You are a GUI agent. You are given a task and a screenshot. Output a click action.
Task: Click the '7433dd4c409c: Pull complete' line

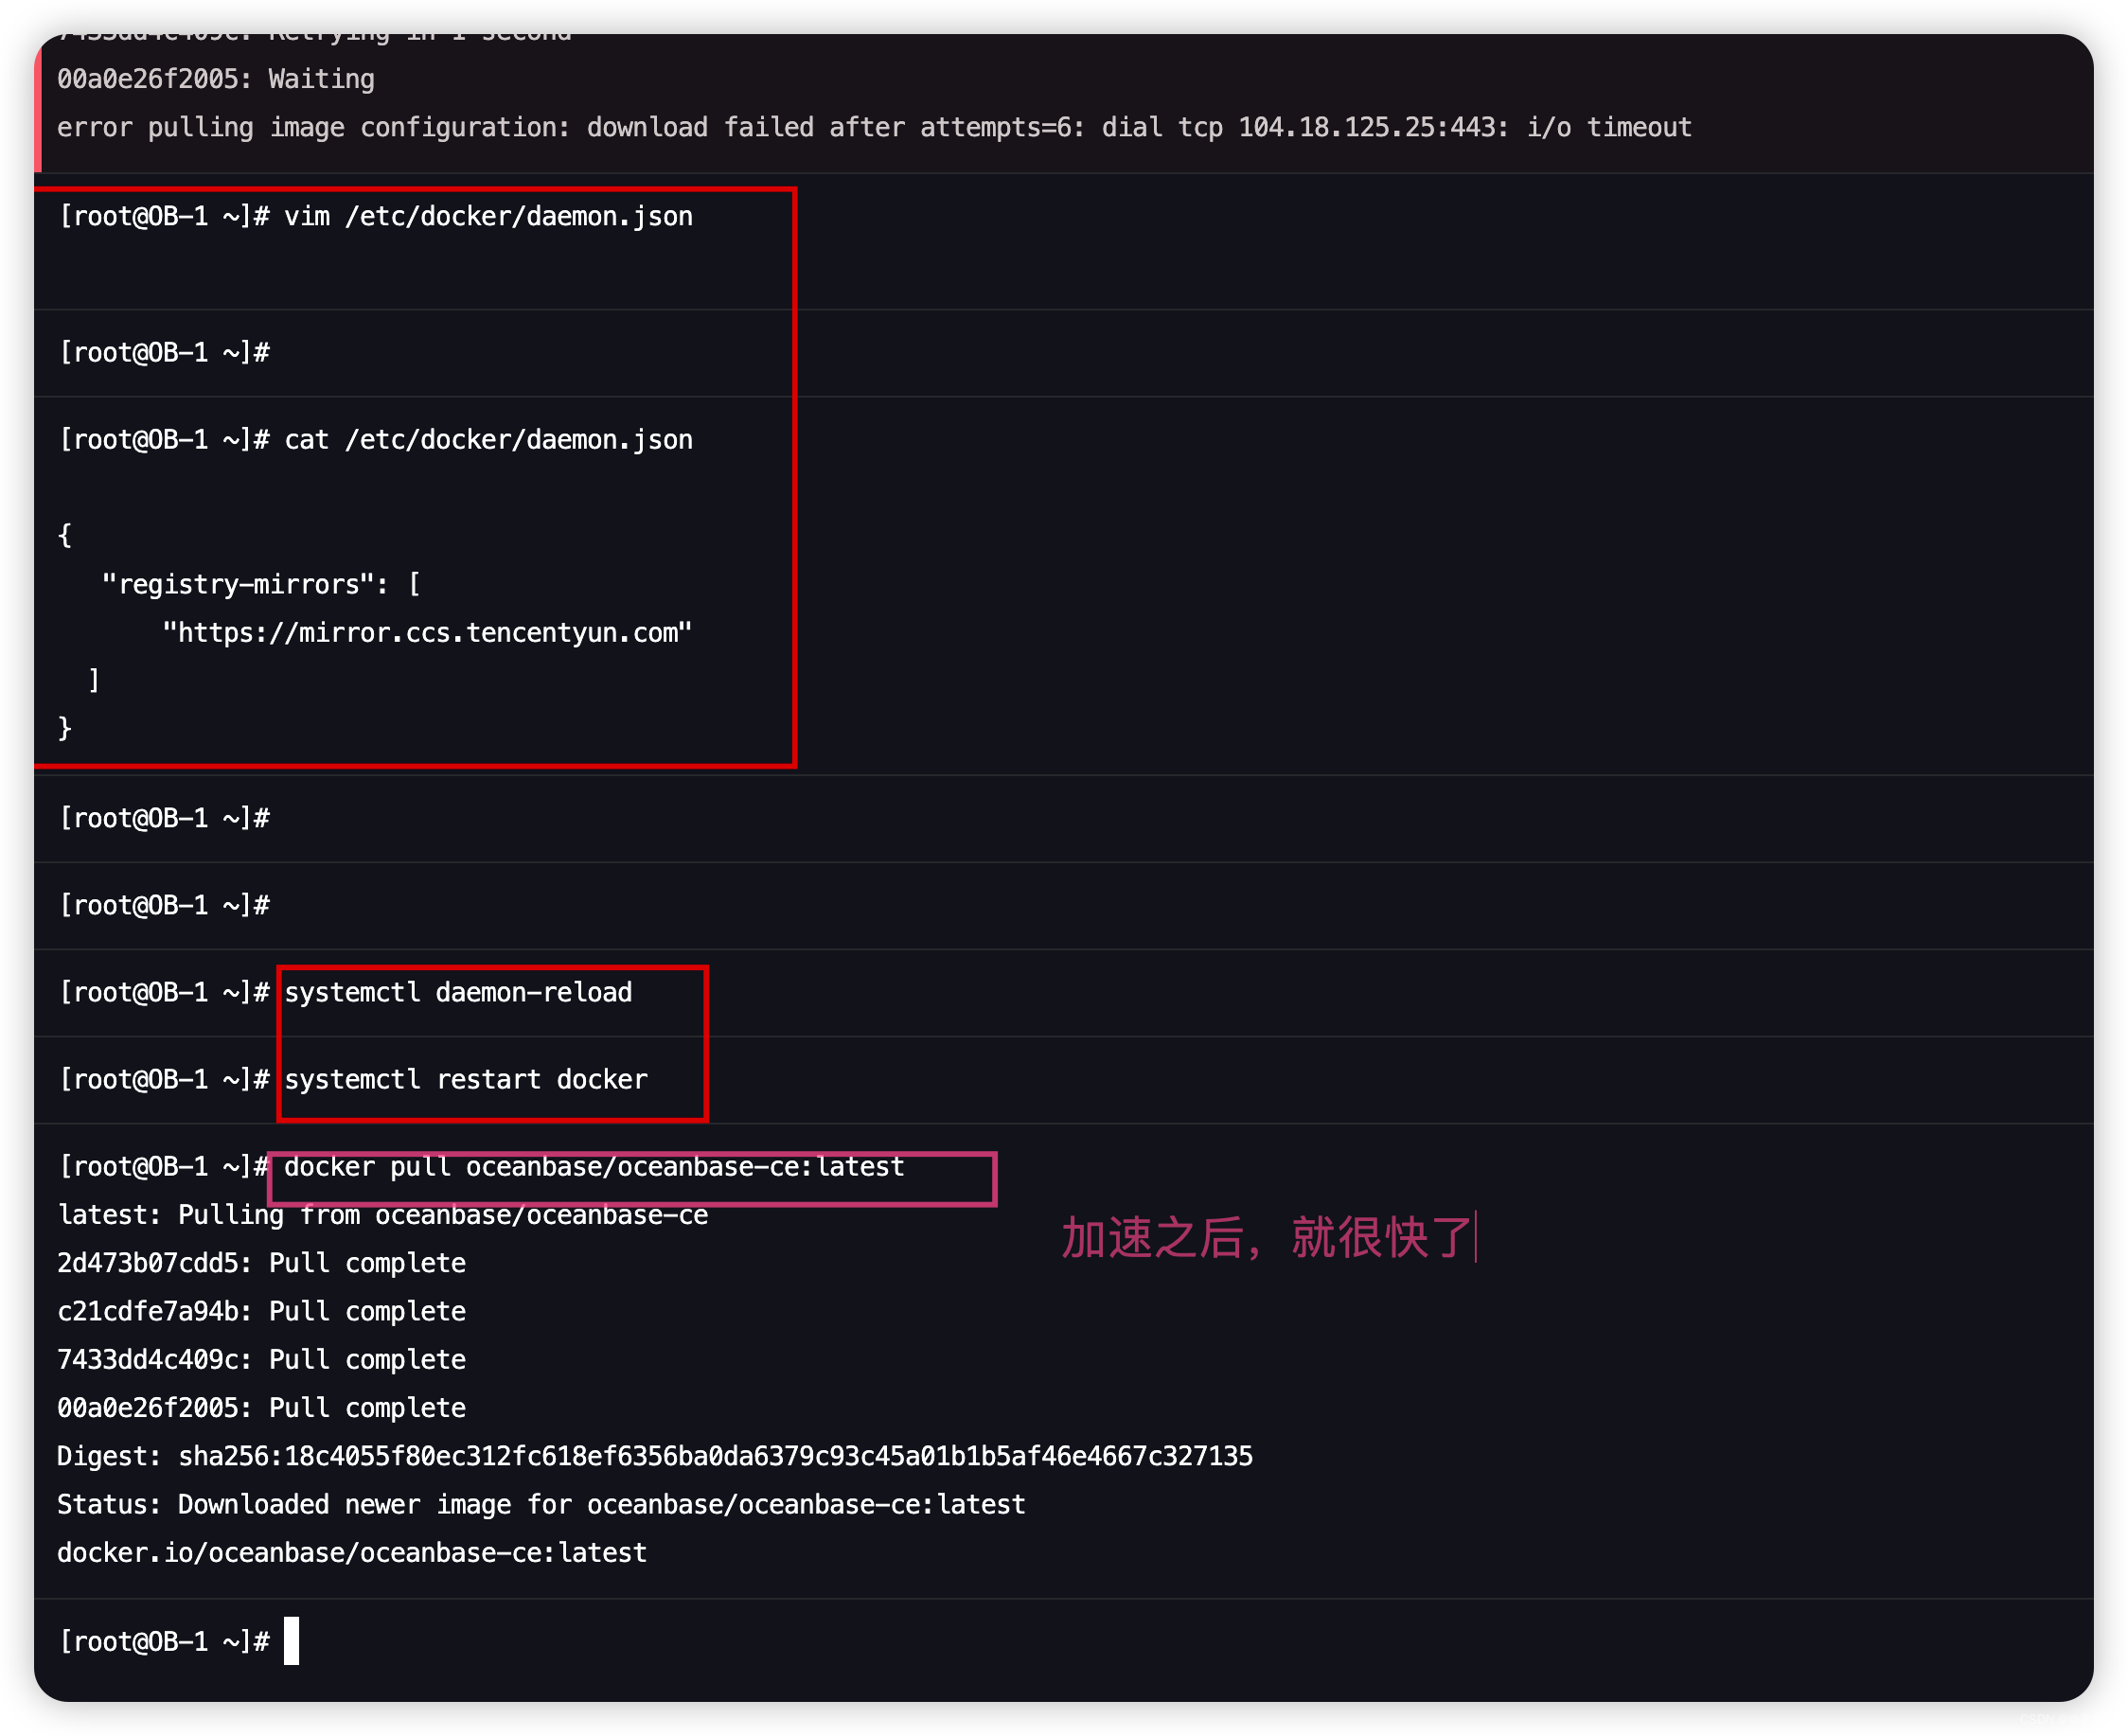coord(261,1360)
